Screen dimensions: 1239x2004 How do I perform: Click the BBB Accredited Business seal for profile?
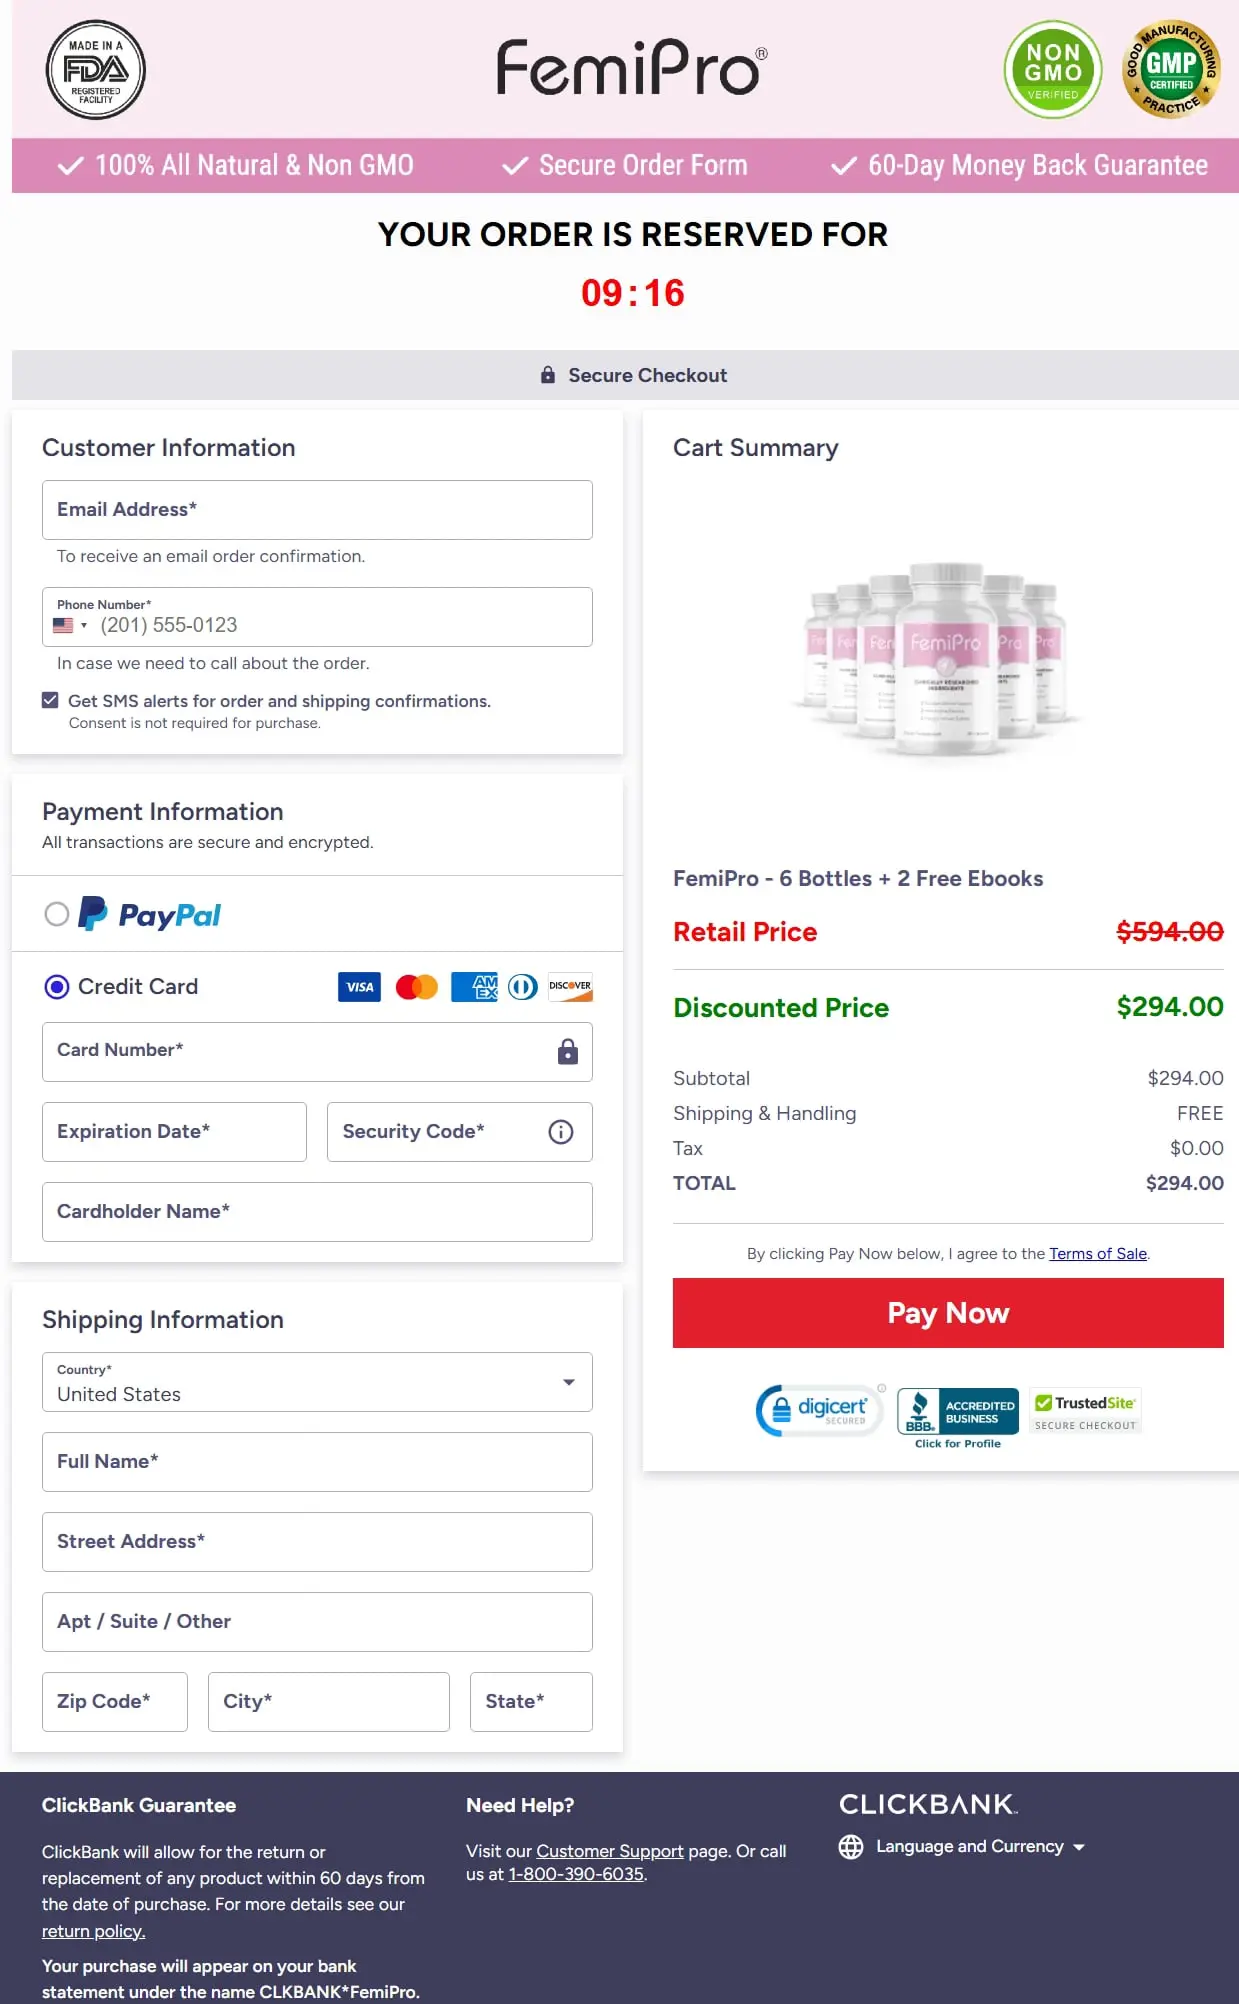(x=956, y=1410)
